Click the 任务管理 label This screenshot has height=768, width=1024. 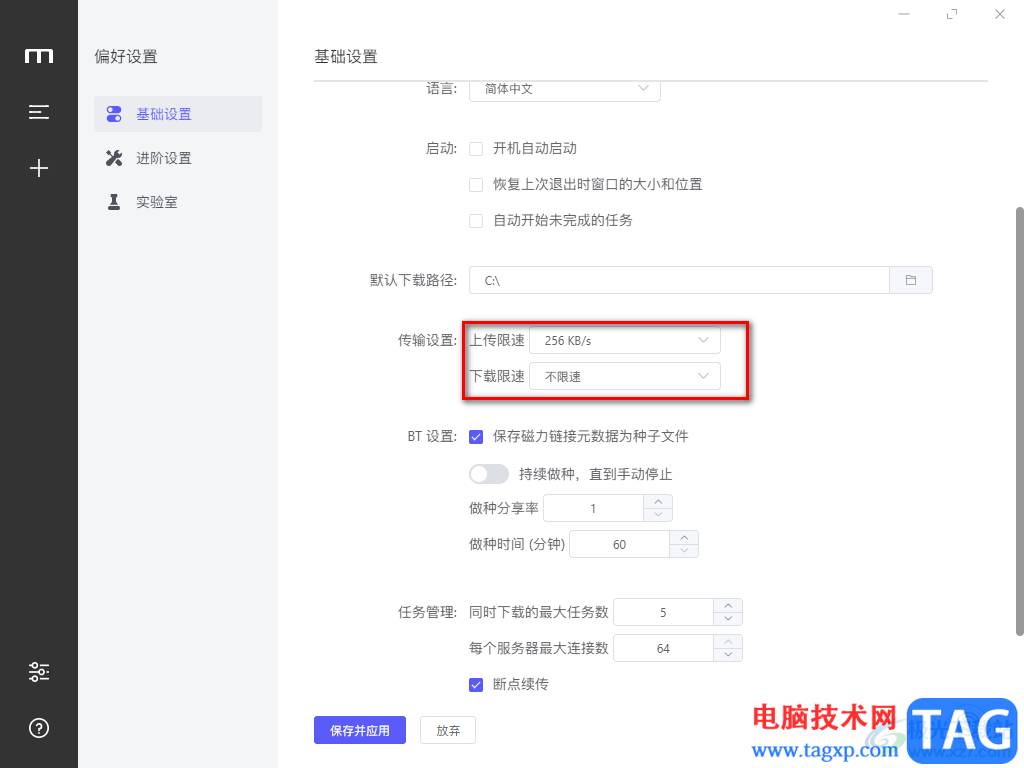point(427,612)
